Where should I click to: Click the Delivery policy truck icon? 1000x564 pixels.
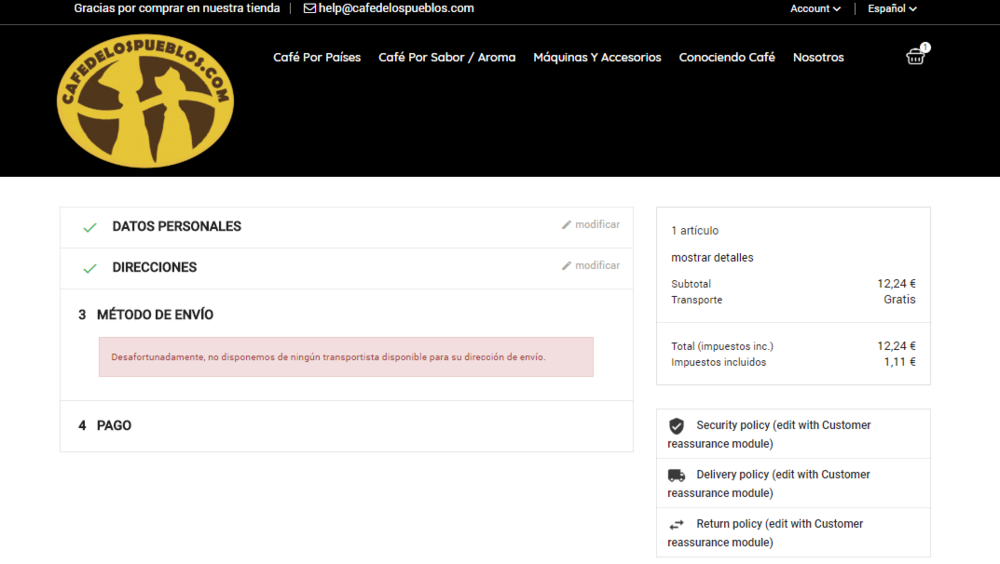677,475
